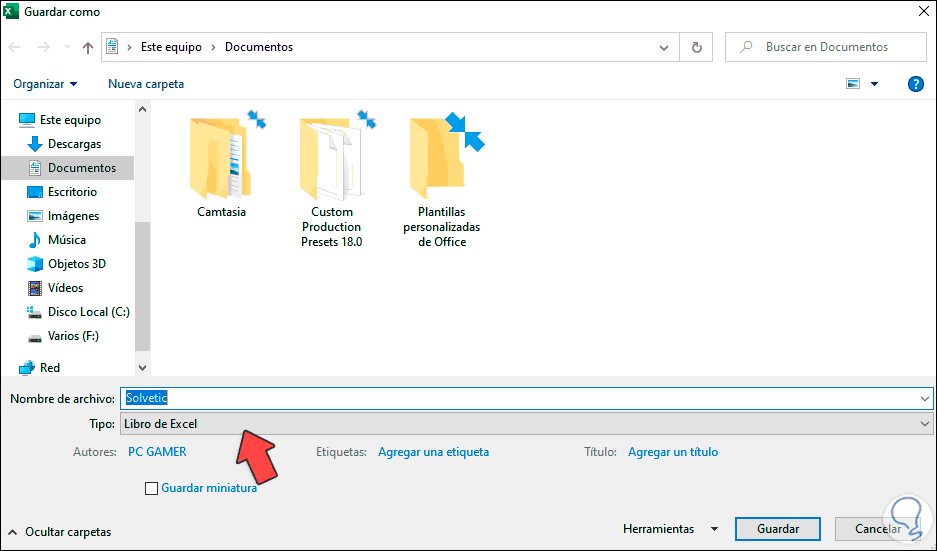The height and width of the screenshot is (551, 937).
Task: Open Descargas in the sidebar
Action: (75, 144)
